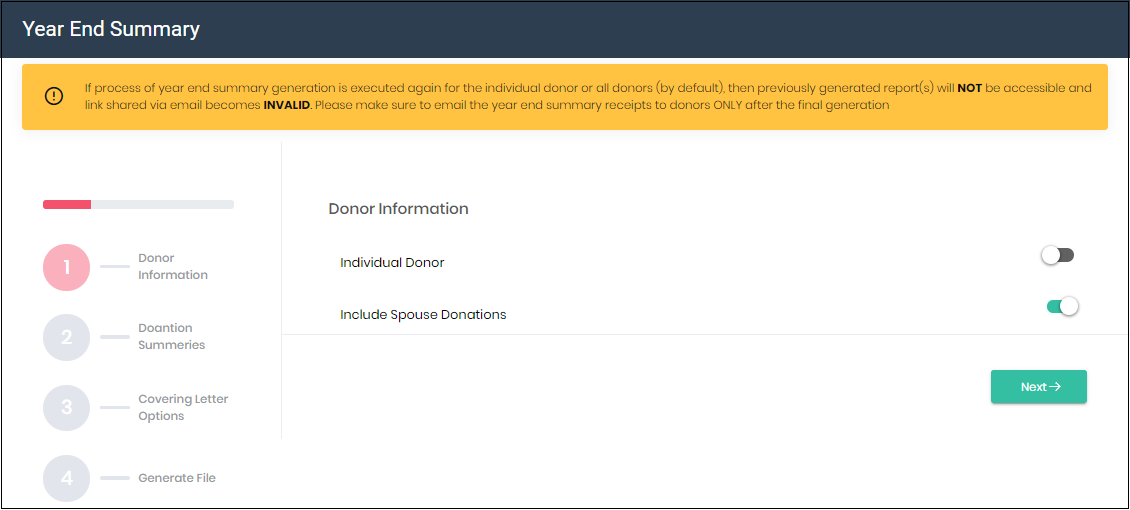1130x510 pixels.
Task: Jump to Generate File step label
Action: pyautogui.click(x=177, y=478)
